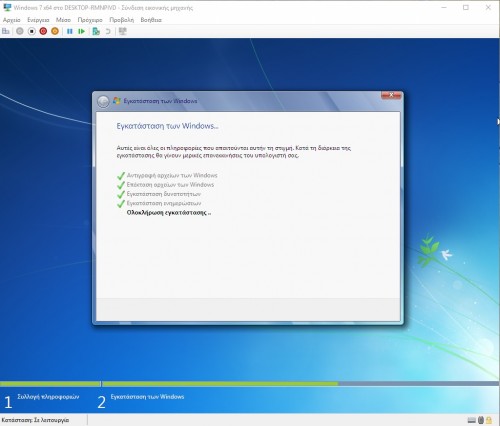Click the green installation progress bar

click(220, 384)
